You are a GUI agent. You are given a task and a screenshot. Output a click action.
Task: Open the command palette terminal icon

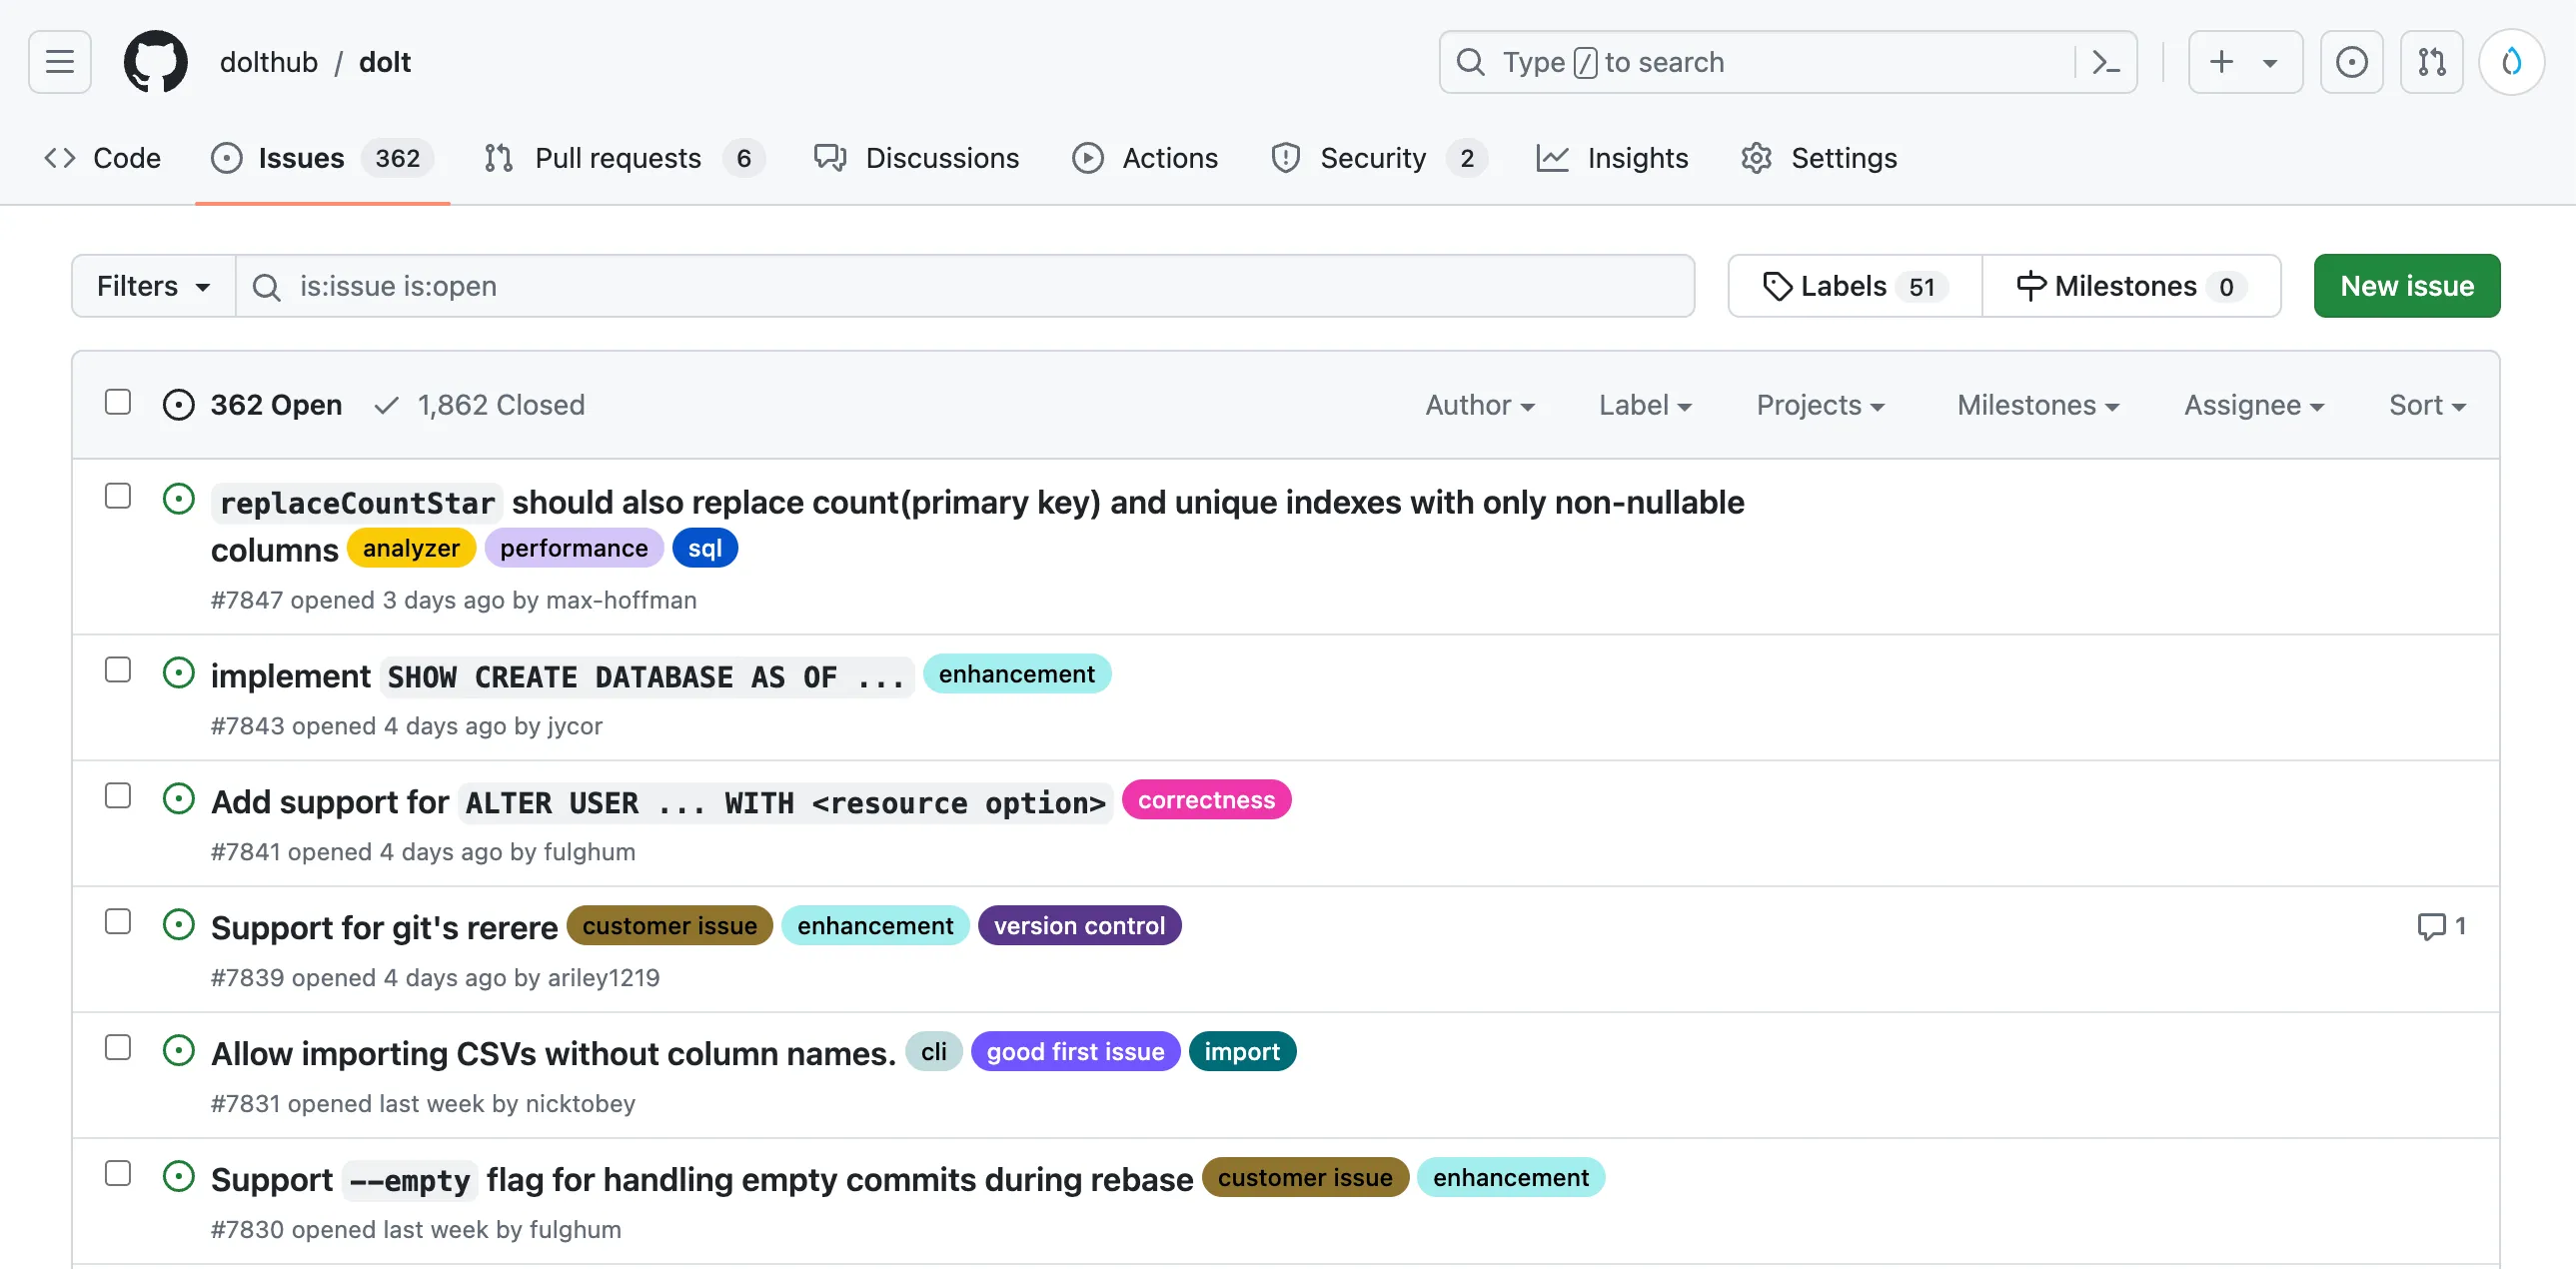tap(2105, 62)
